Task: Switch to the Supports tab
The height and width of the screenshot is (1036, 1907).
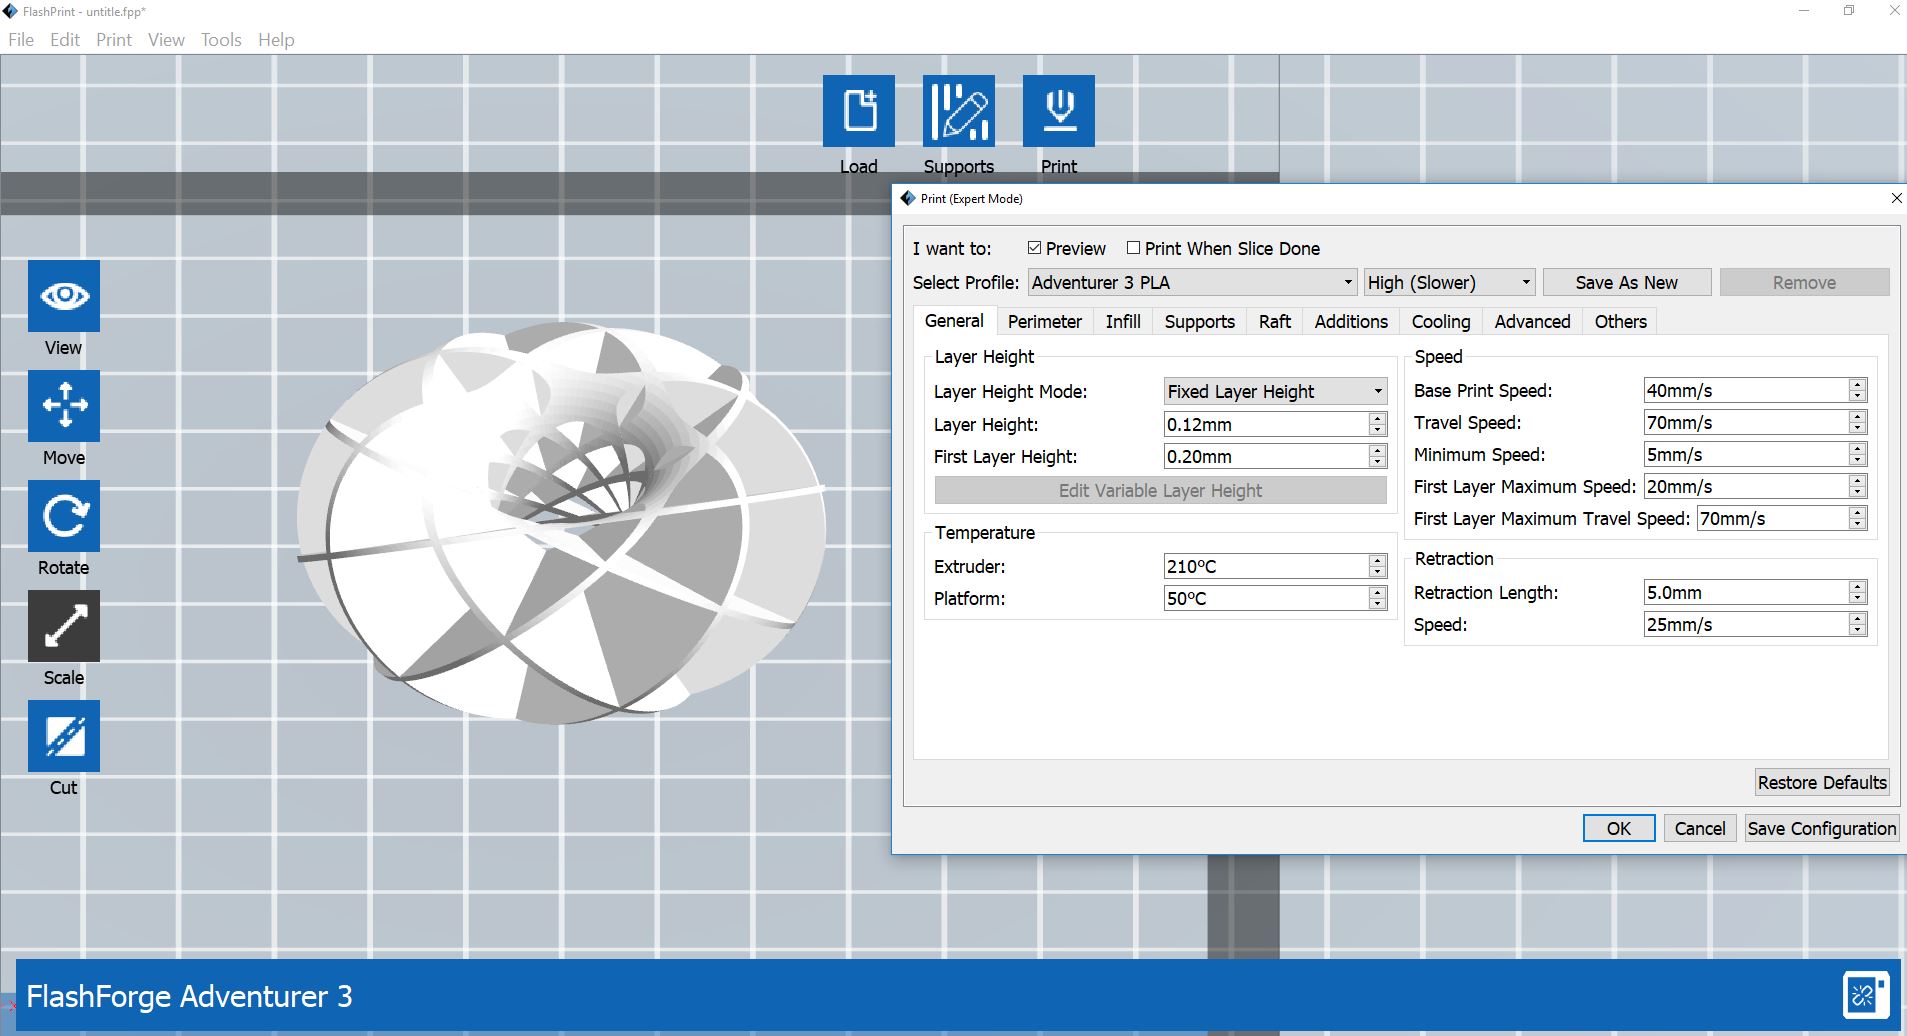Action: pos(1200,321)
